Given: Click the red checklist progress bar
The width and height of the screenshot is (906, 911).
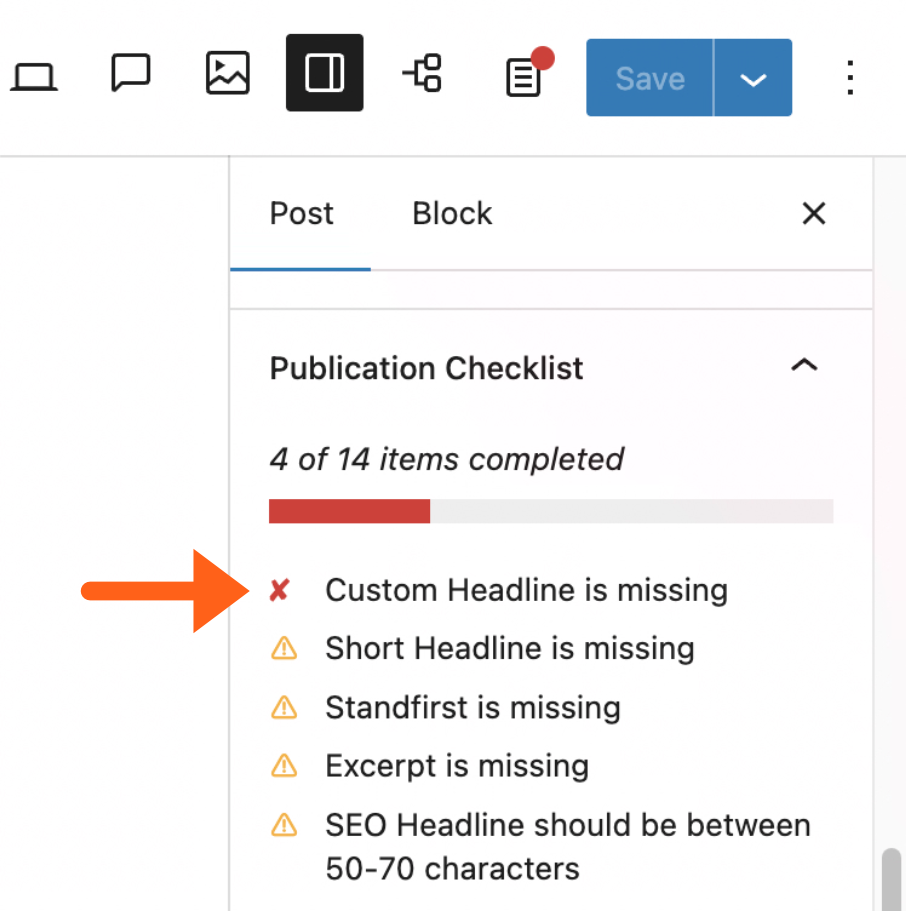Looking at the screenshot, I should [x=349, y=511].
